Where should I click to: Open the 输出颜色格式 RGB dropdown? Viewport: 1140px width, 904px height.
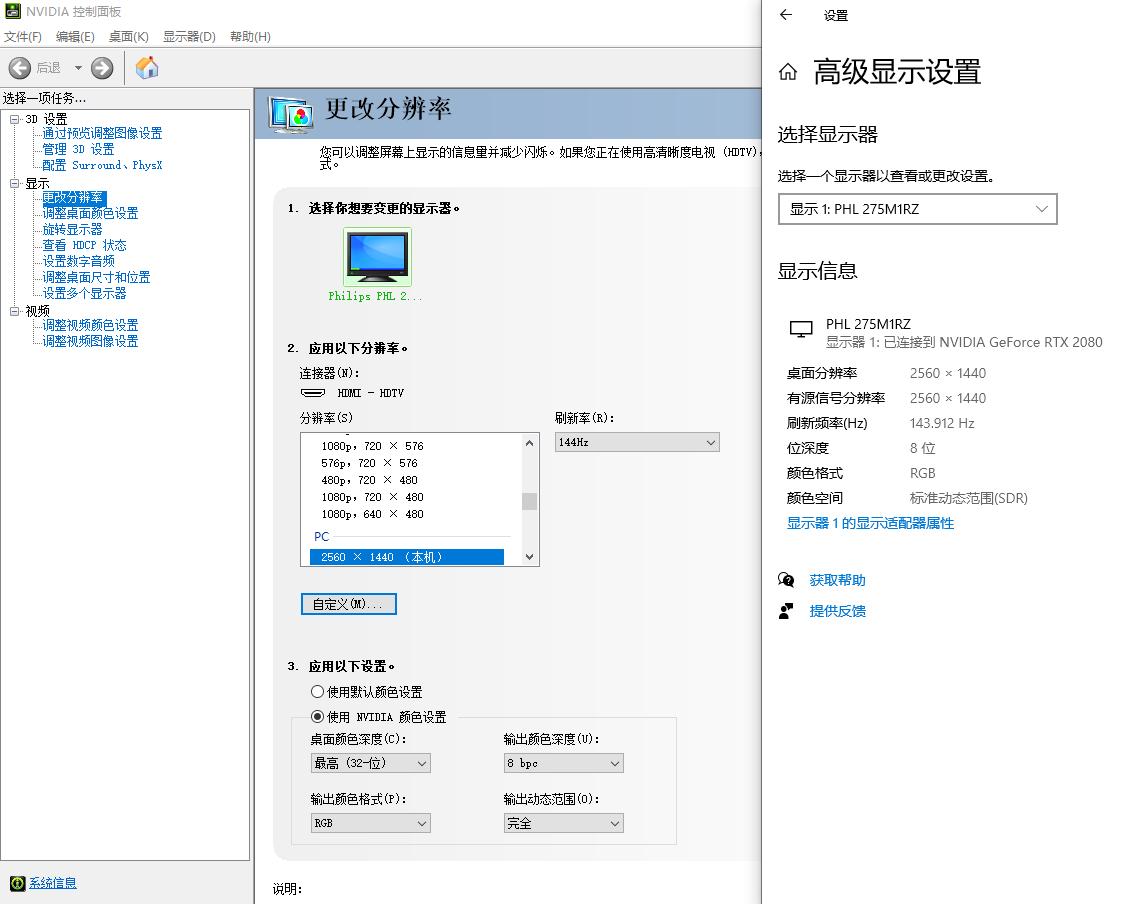[x=370, y=823]
